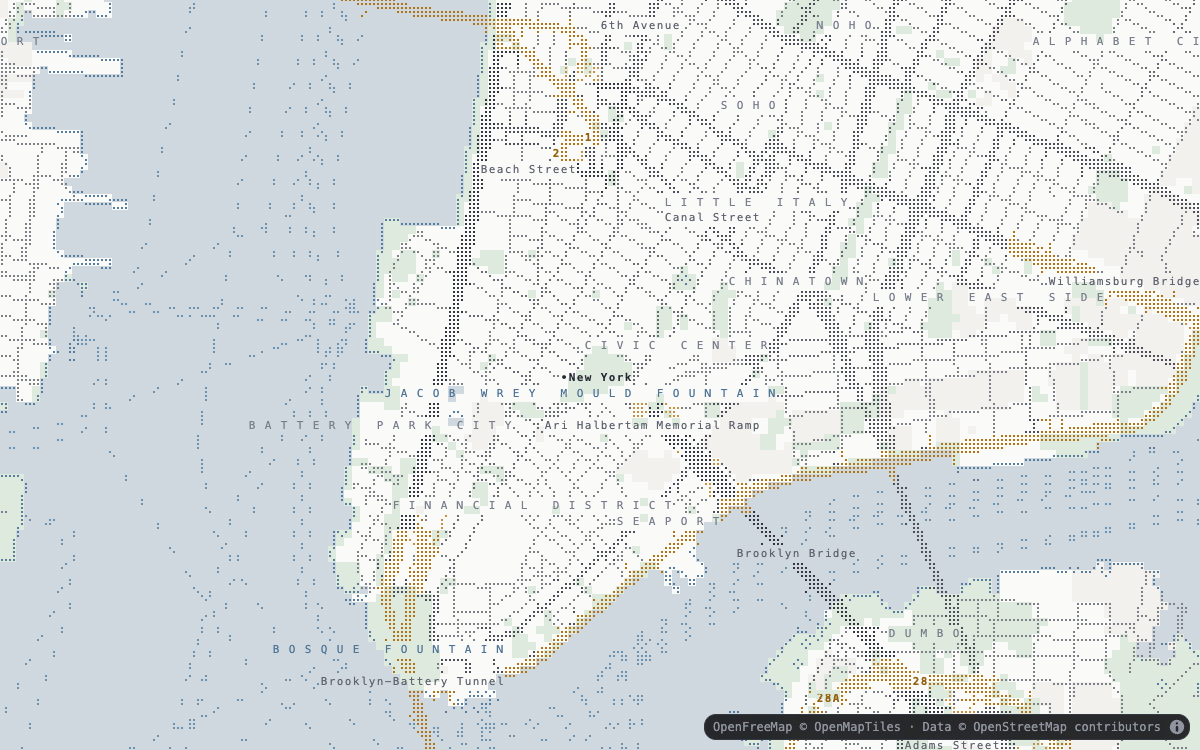
Task: Click the Adams Street label
Action: coord(952,745)
